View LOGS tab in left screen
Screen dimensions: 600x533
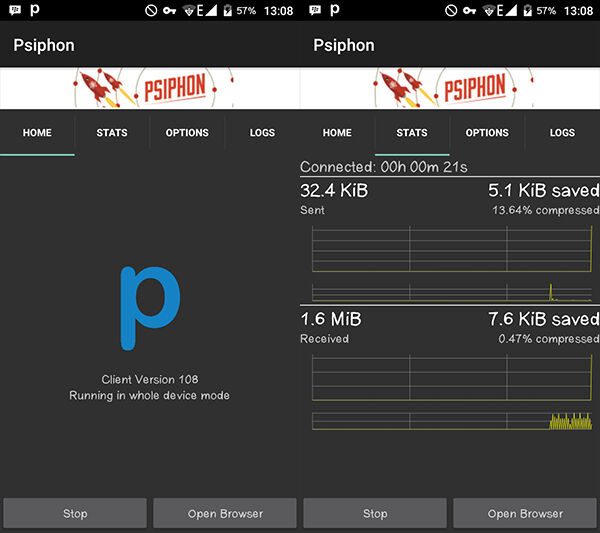tap(262, 133)
